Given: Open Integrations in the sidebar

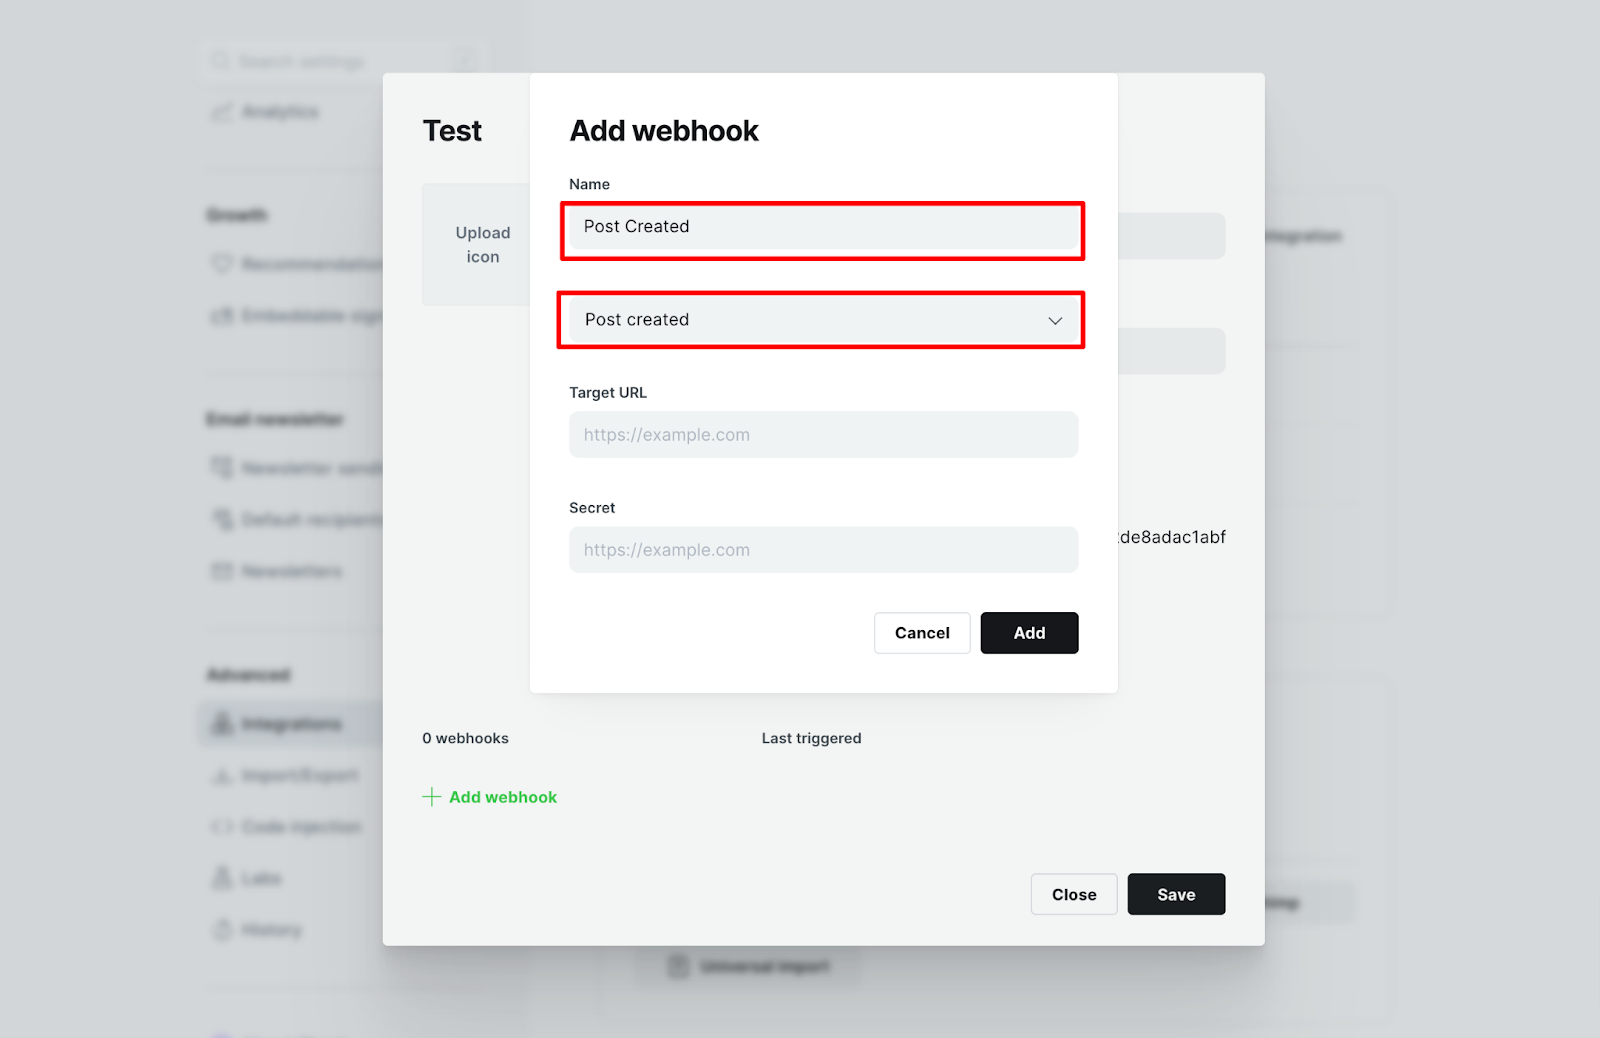Looking at the screenshot, I should [291, 724].
